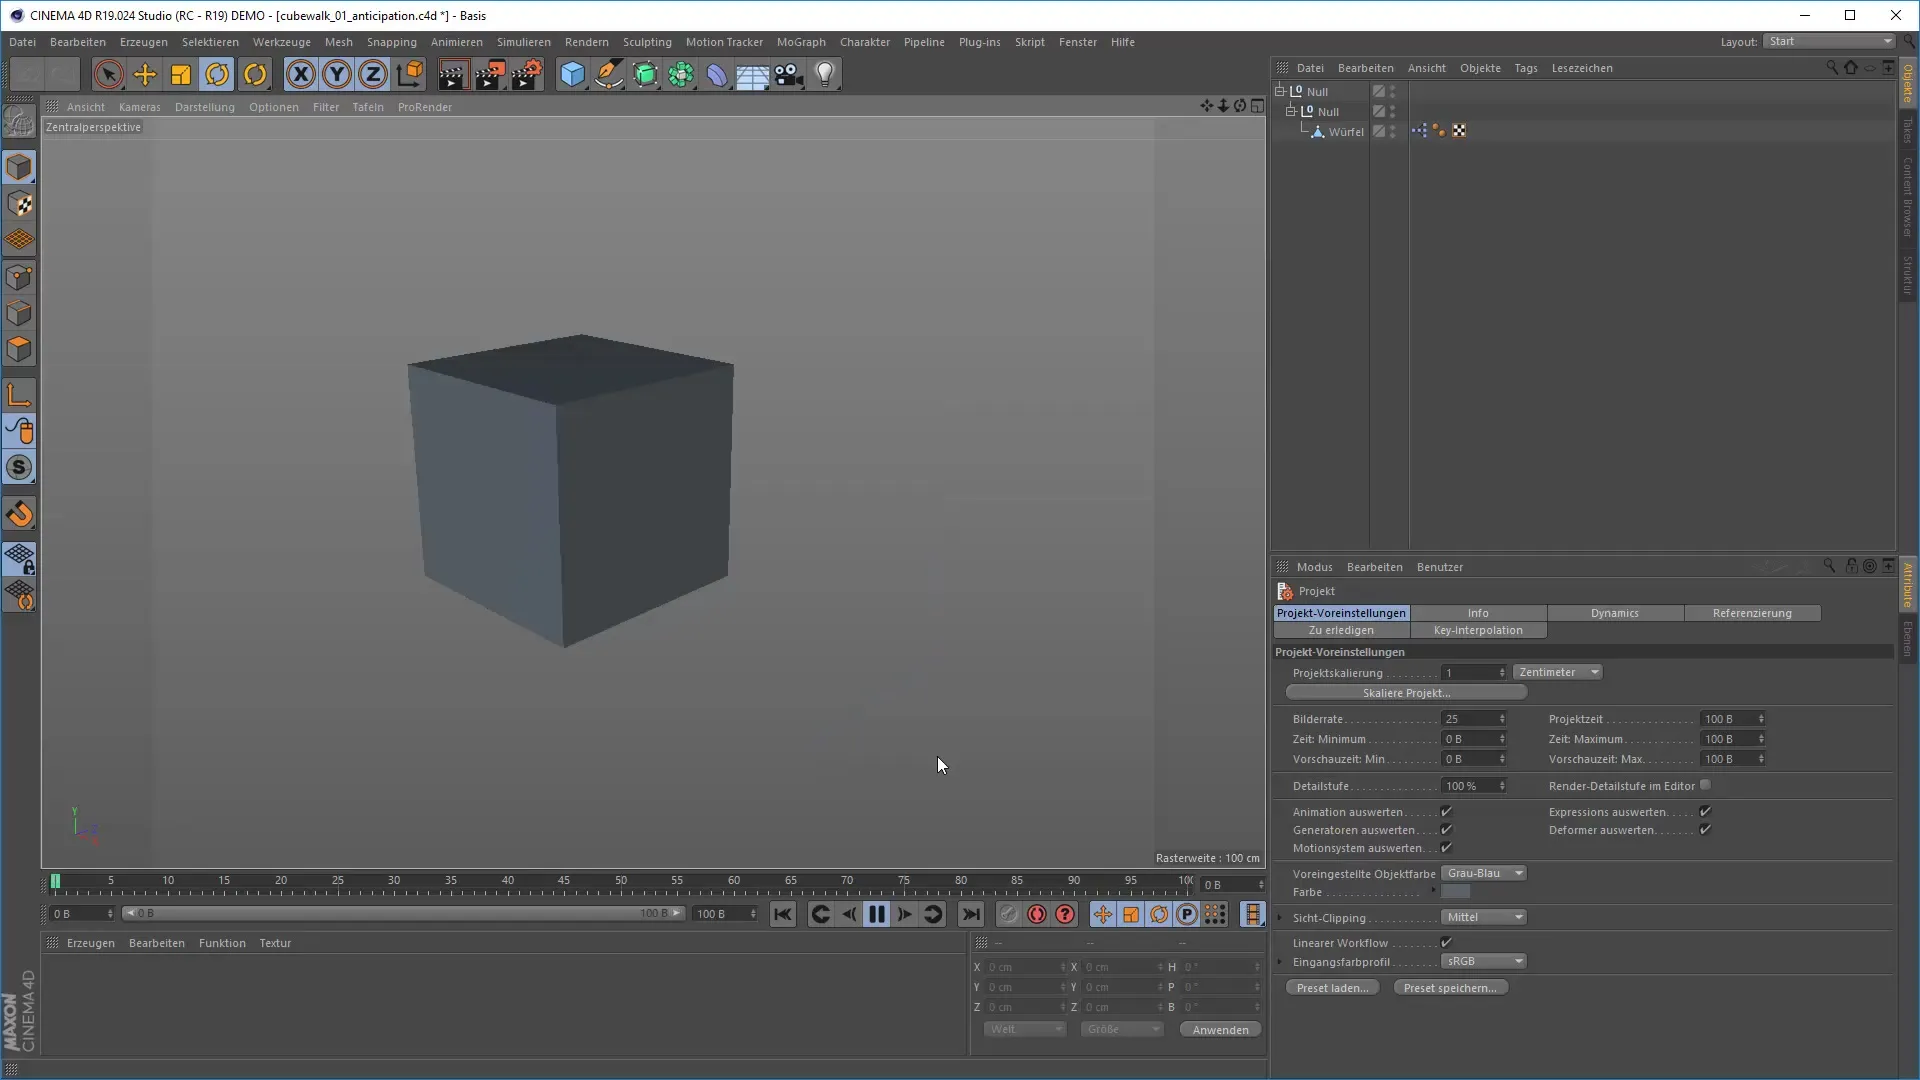Toggle Linearer Workflow checkbox

1446,943
